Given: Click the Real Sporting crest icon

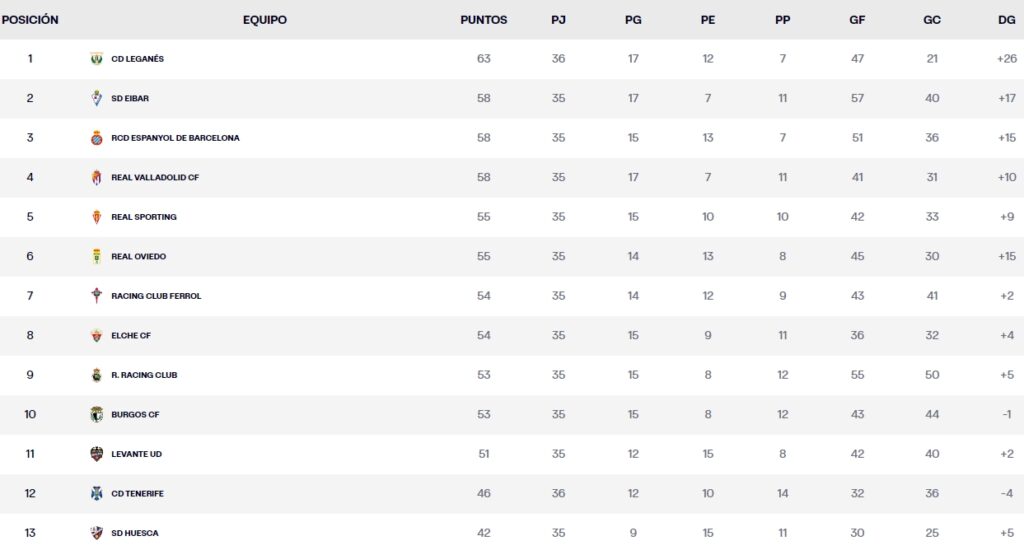Looking at the screenshot, I should point(97,217).
